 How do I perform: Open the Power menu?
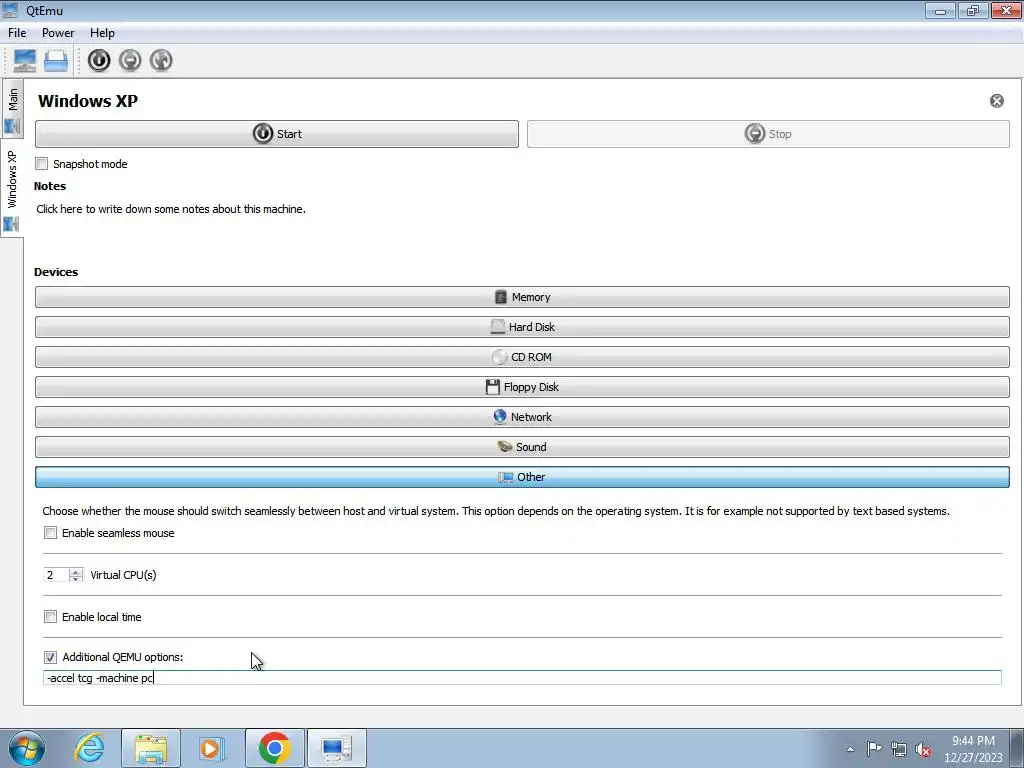(58, 33)
